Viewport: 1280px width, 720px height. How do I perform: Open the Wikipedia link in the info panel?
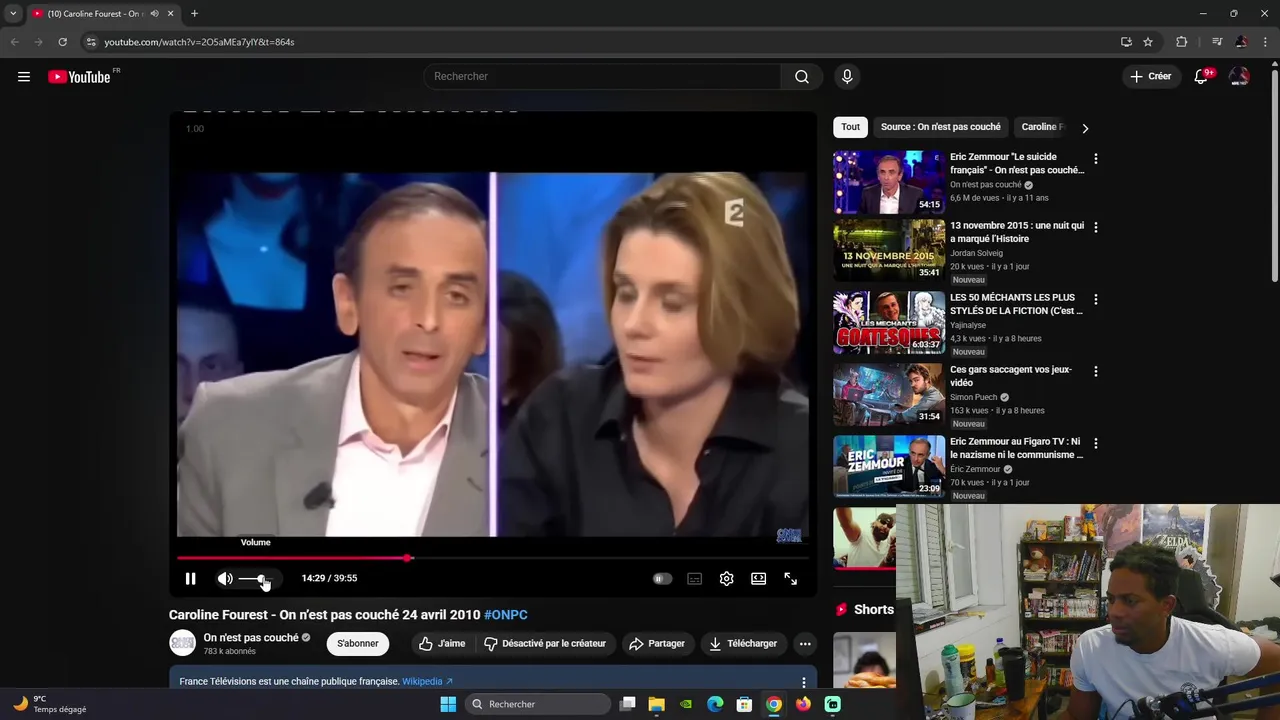pyautogui.click(x=427, y=682)
